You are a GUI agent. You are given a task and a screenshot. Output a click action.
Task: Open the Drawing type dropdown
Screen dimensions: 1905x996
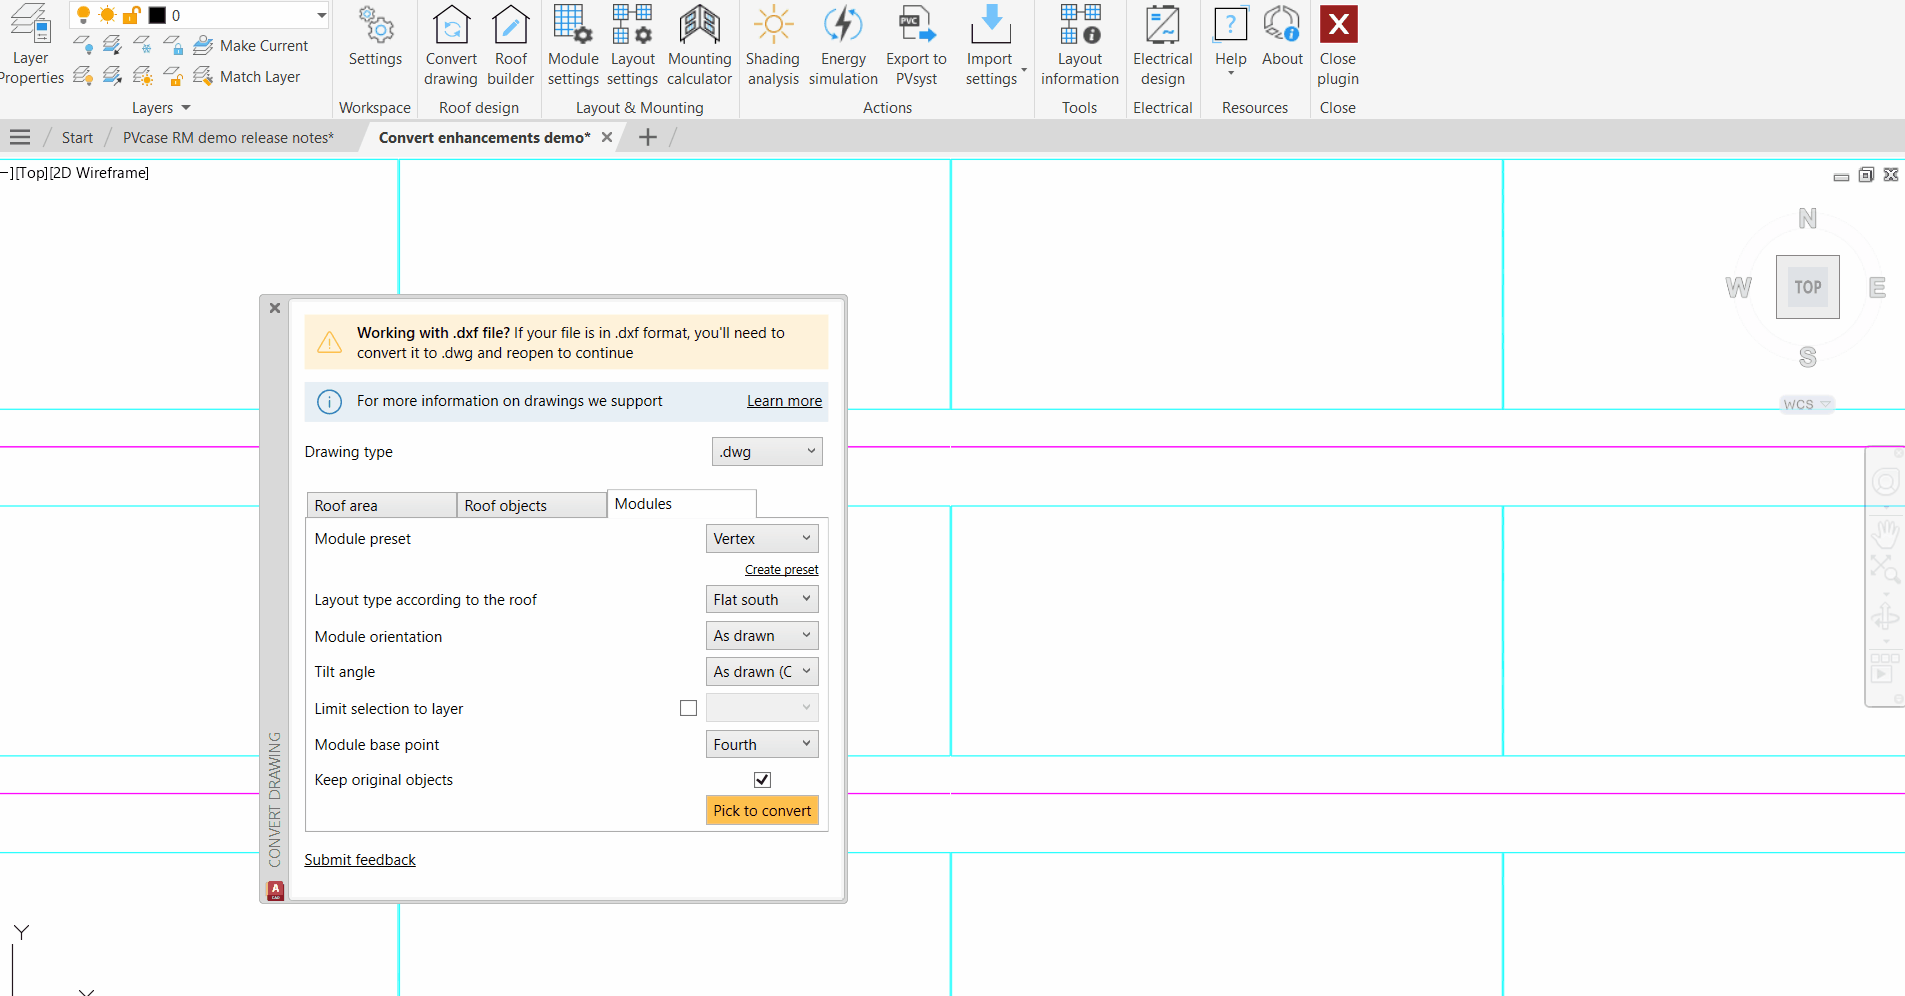click(x=766, y=451)
